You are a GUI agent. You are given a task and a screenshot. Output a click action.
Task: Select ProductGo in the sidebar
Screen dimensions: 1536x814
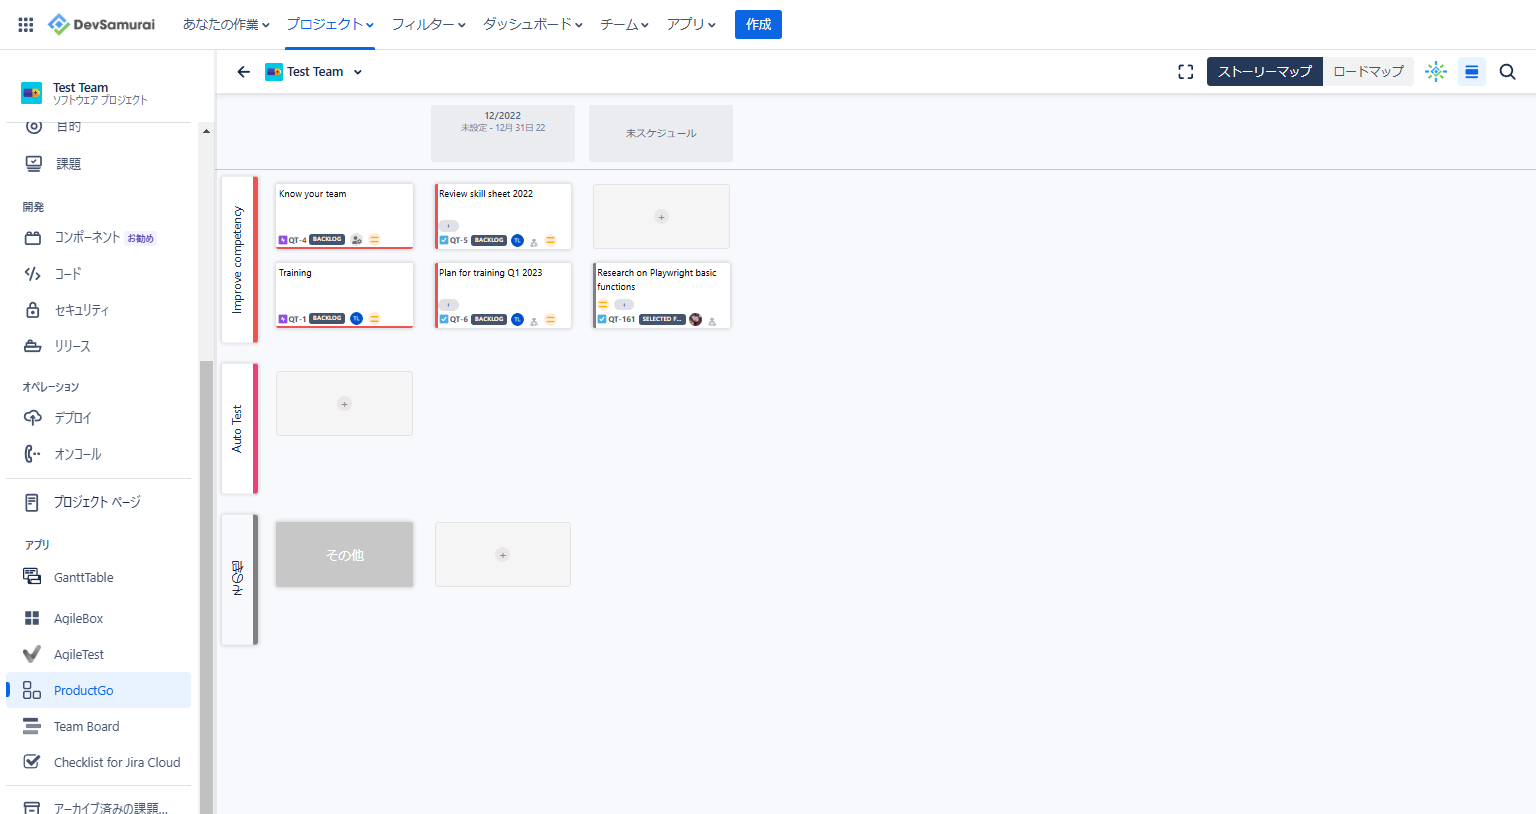83,691
